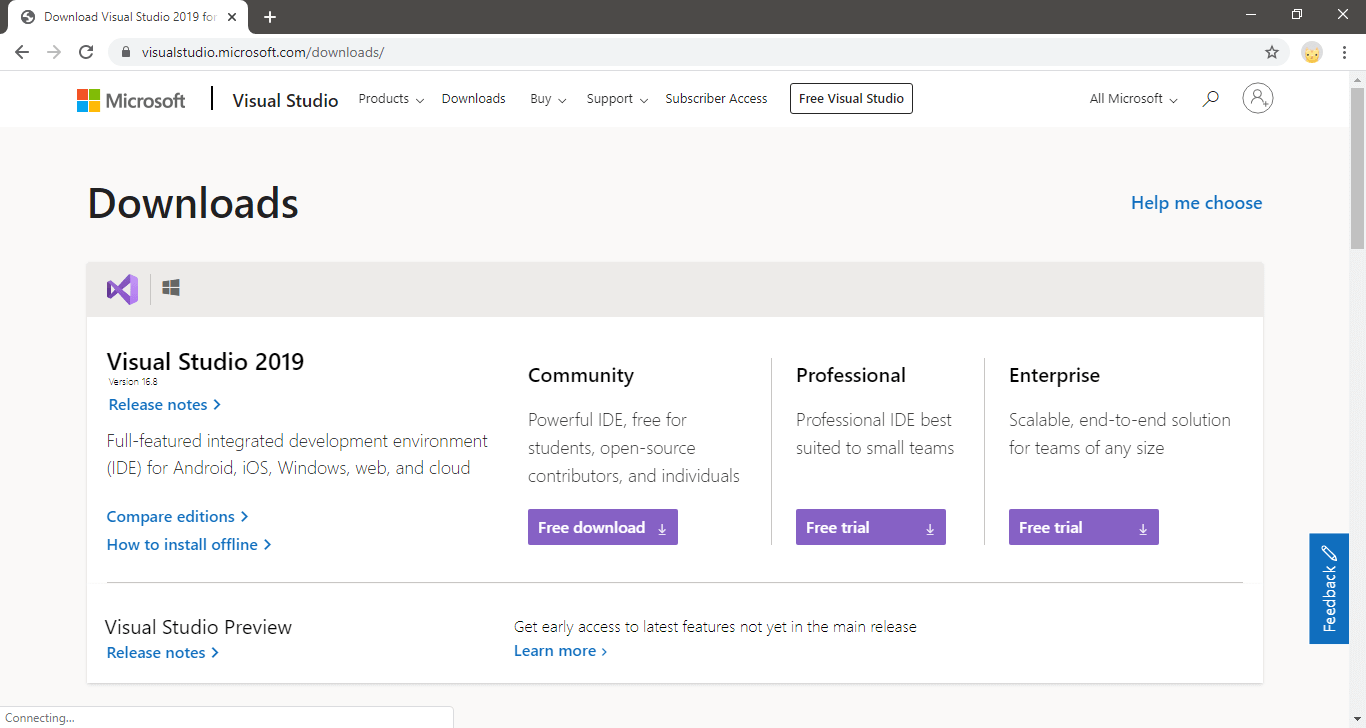
Task: Open Compare editions link
Action: (x=178, y=517)
